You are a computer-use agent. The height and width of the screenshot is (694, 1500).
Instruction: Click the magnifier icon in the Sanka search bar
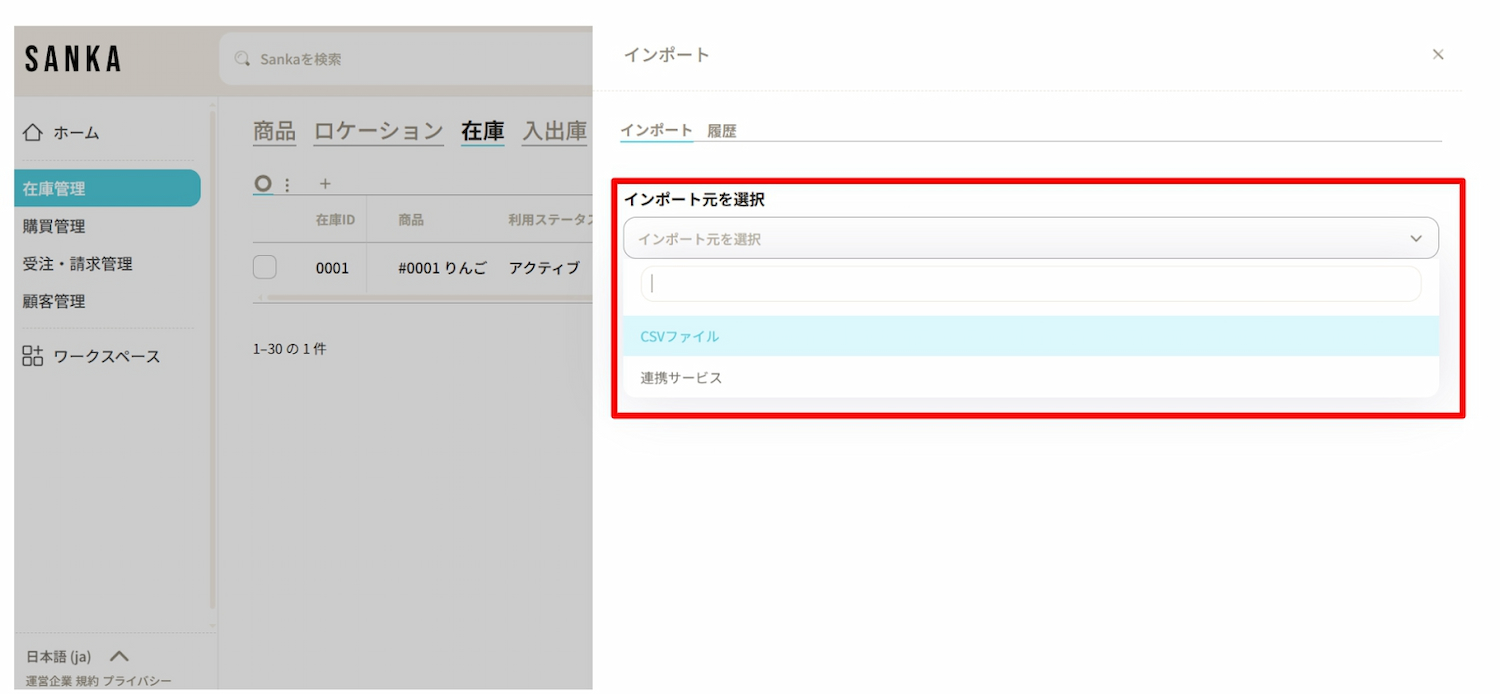[242, 59]
